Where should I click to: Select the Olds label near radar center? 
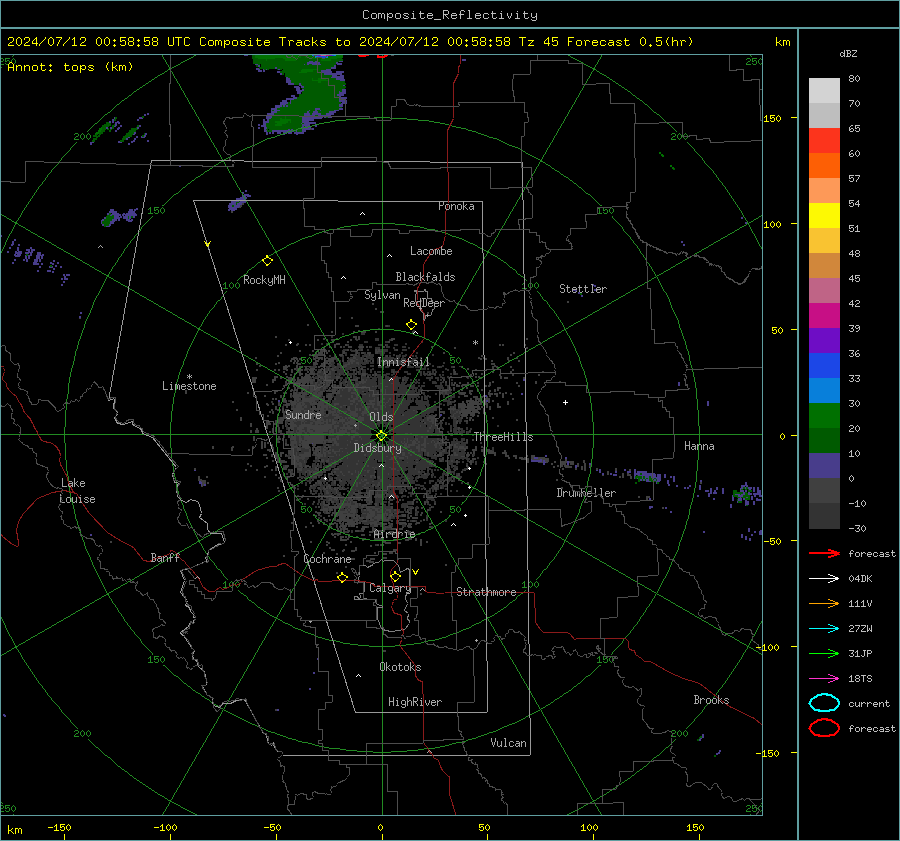pyautogui.click(x=381, y=417)
